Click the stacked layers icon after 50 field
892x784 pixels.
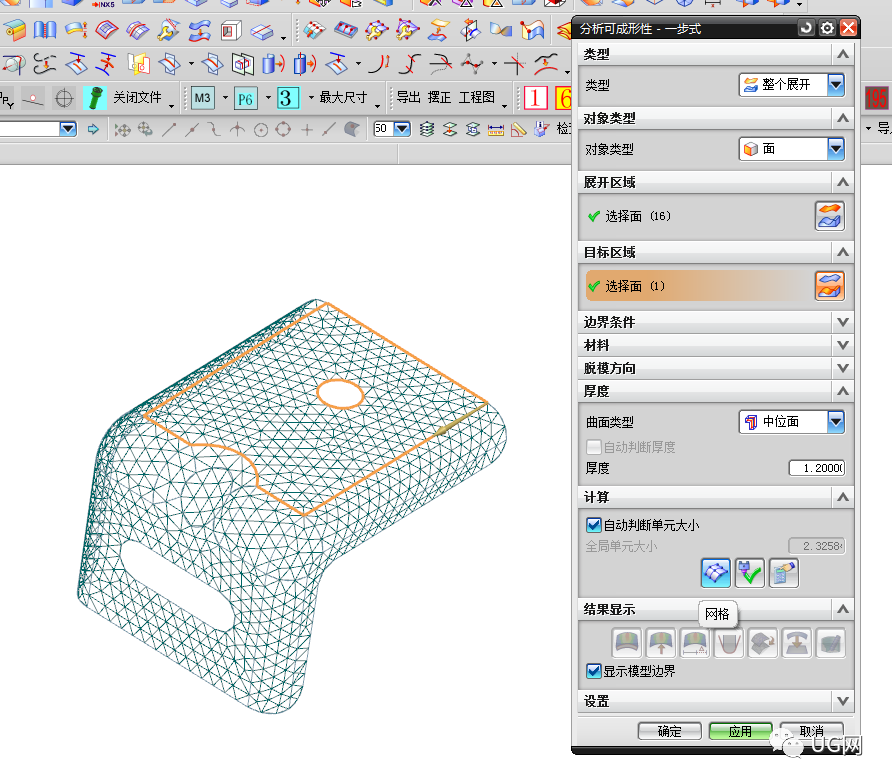point(427,129)
